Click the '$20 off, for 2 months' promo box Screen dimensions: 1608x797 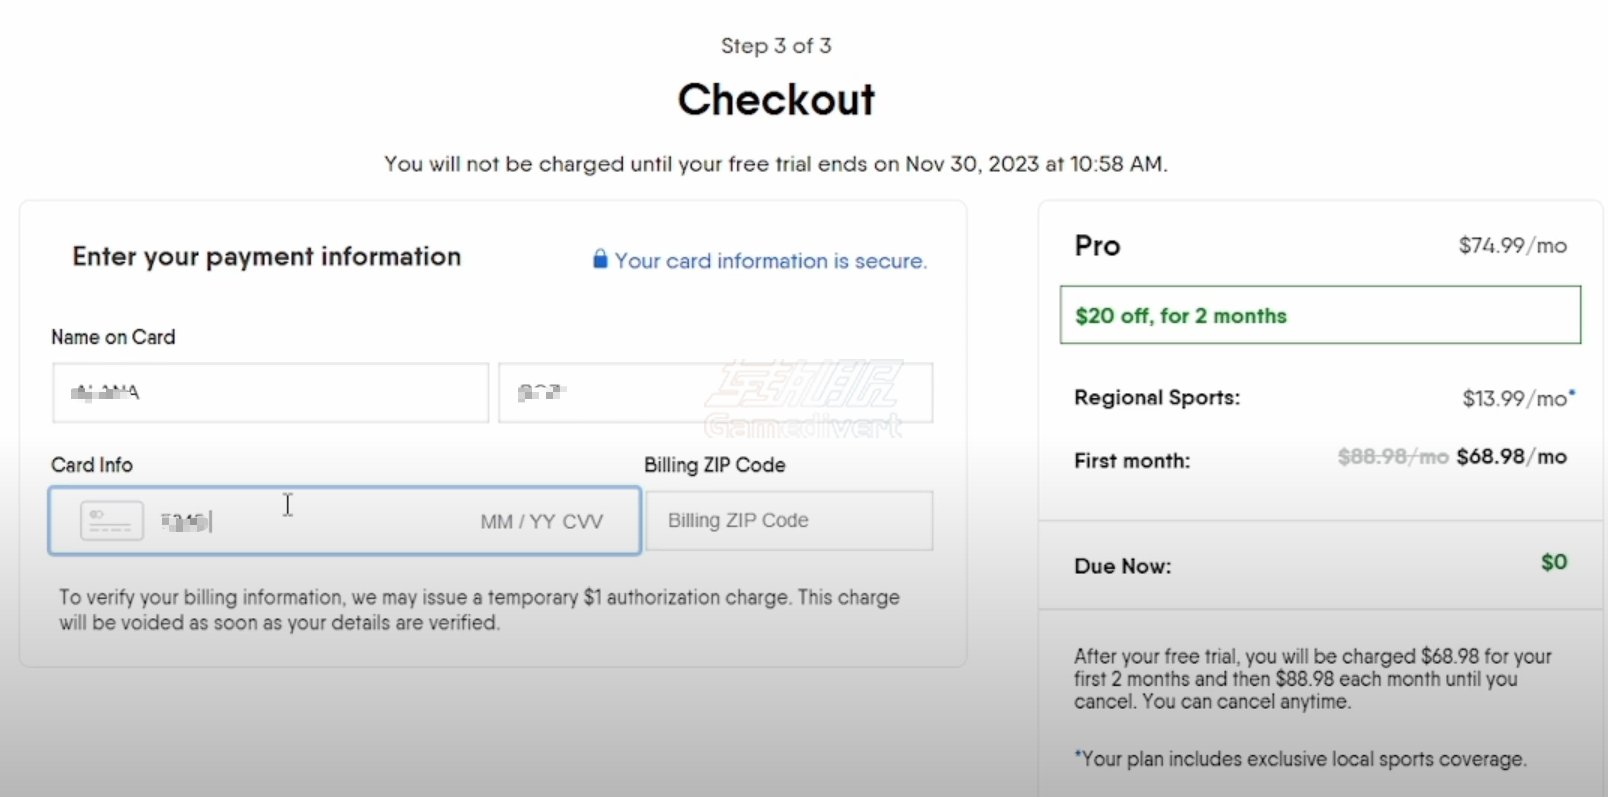pos(1320,315)
